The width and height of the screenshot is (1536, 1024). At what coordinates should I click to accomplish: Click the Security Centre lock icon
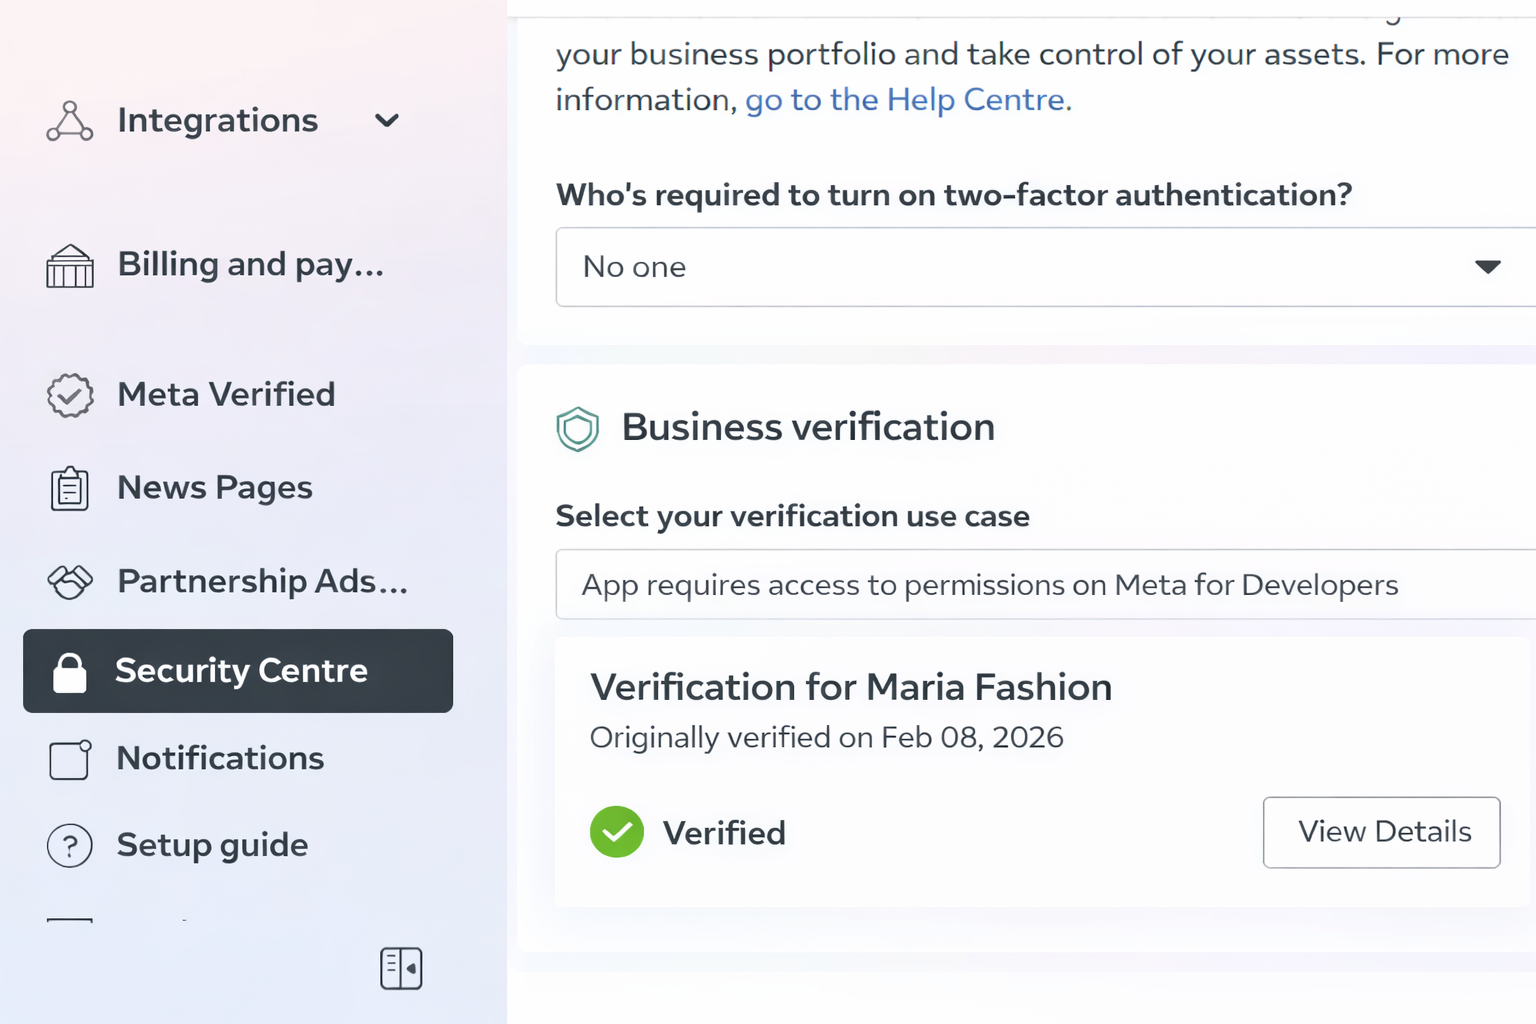pyautogui.click(x=70, y=672)
